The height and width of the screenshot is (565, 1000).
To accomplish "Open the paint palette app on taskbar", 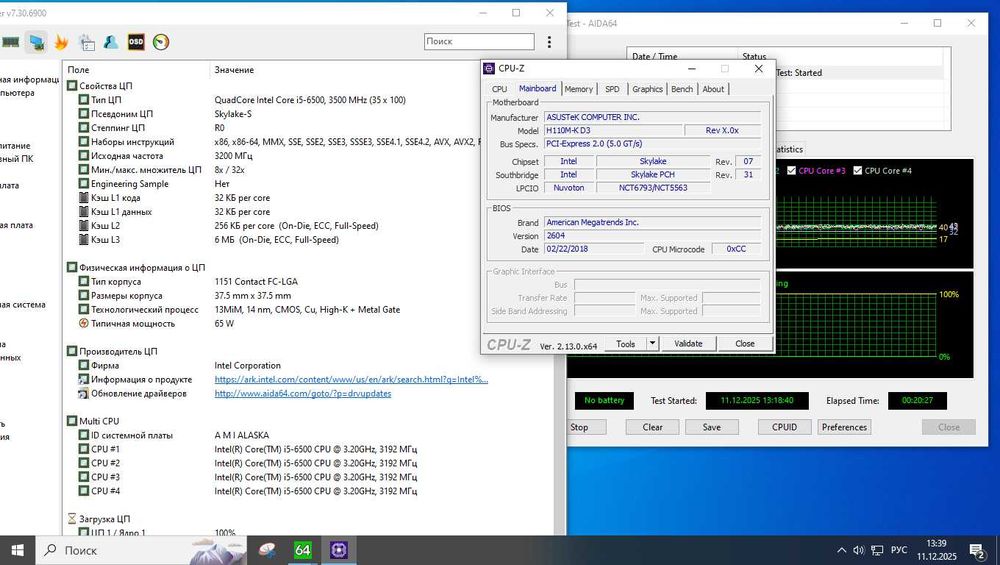I will [267, 550].
